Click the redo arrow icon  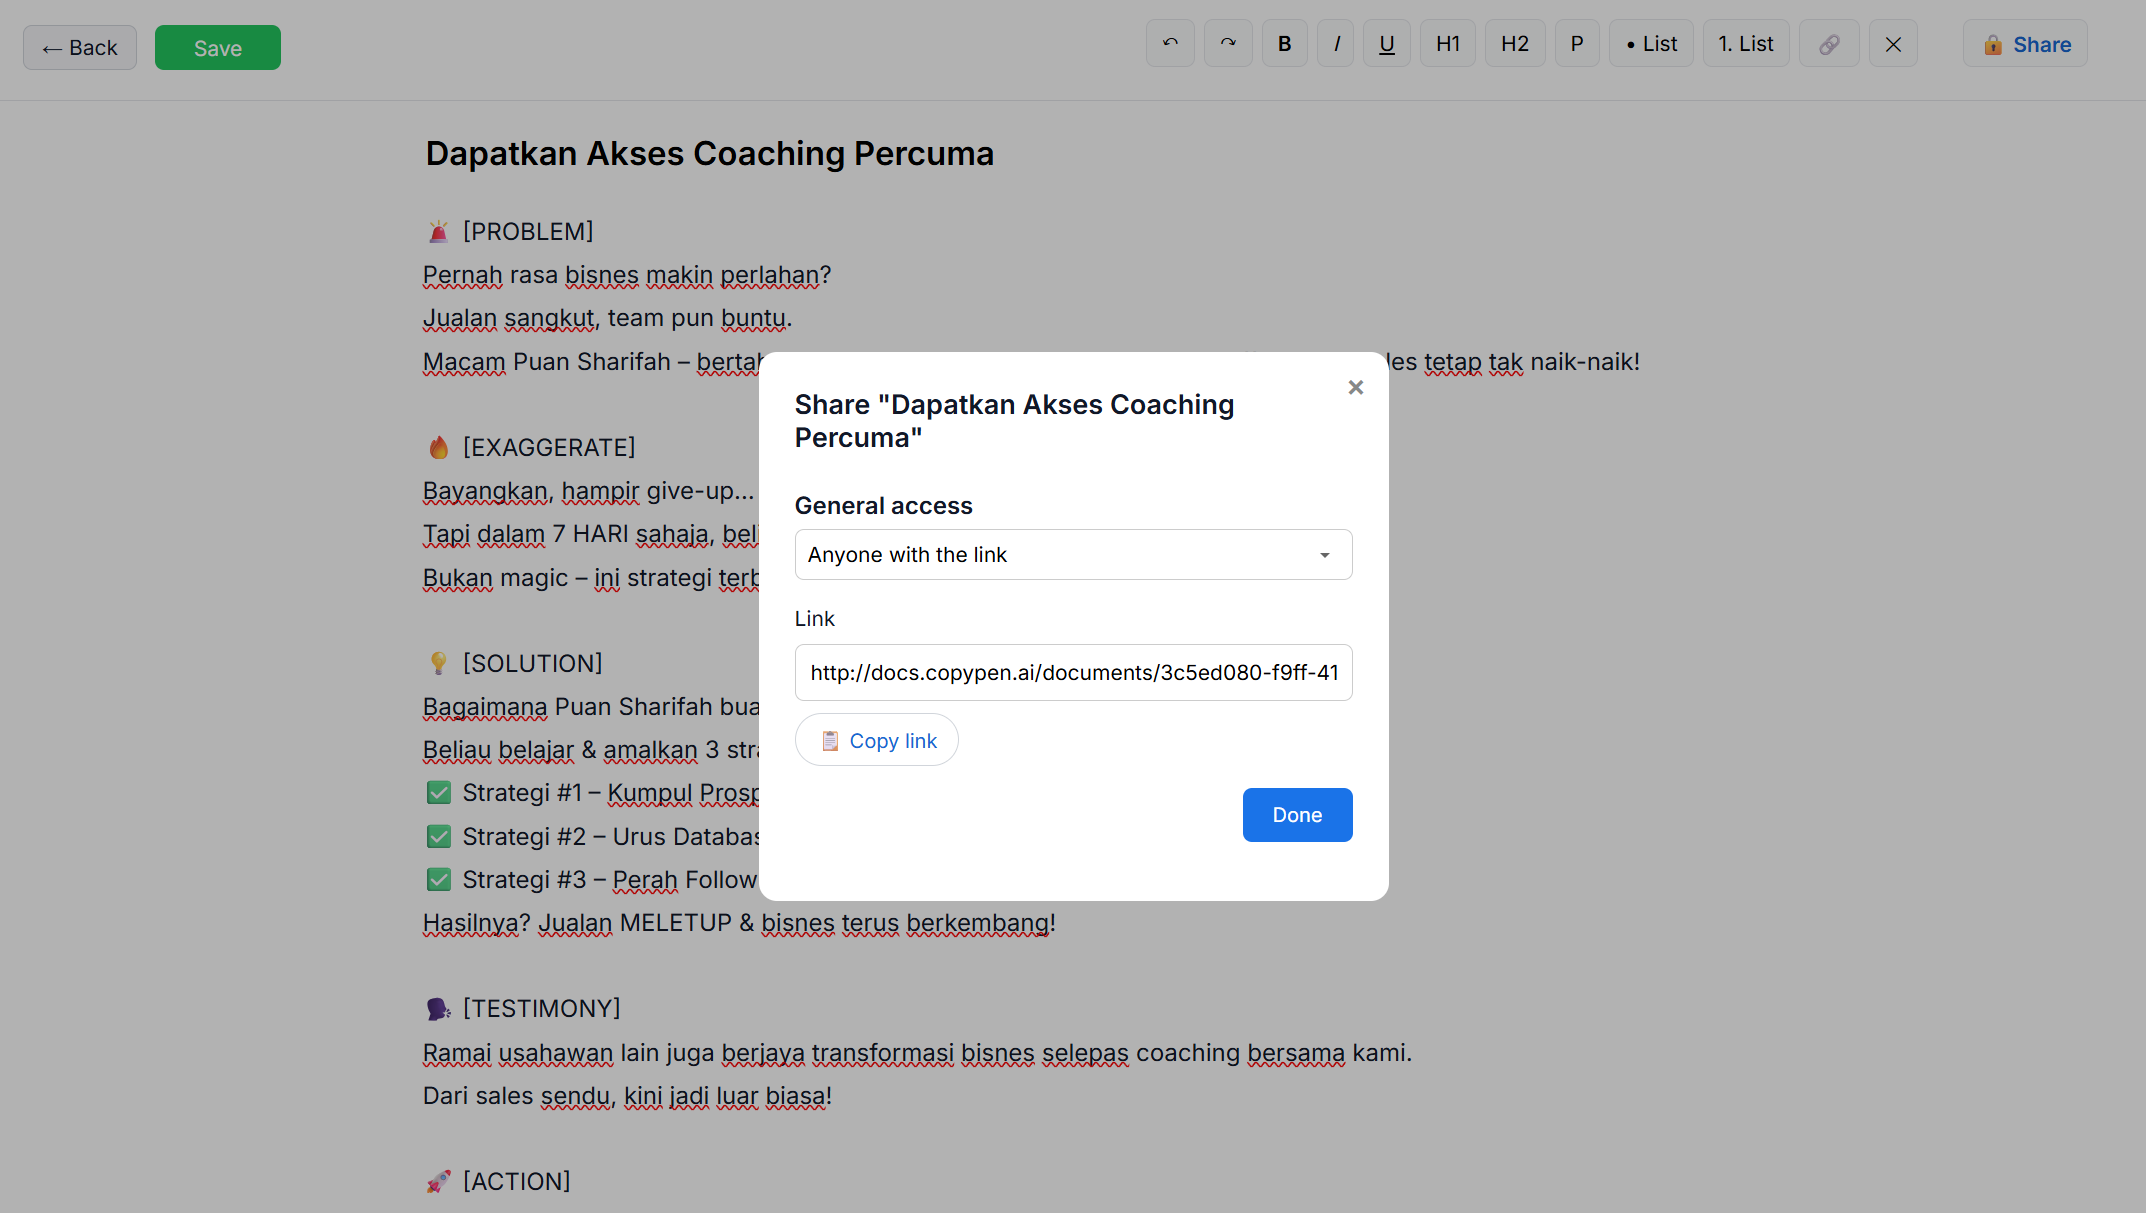pyautogui.click(x=1228, y=44)
